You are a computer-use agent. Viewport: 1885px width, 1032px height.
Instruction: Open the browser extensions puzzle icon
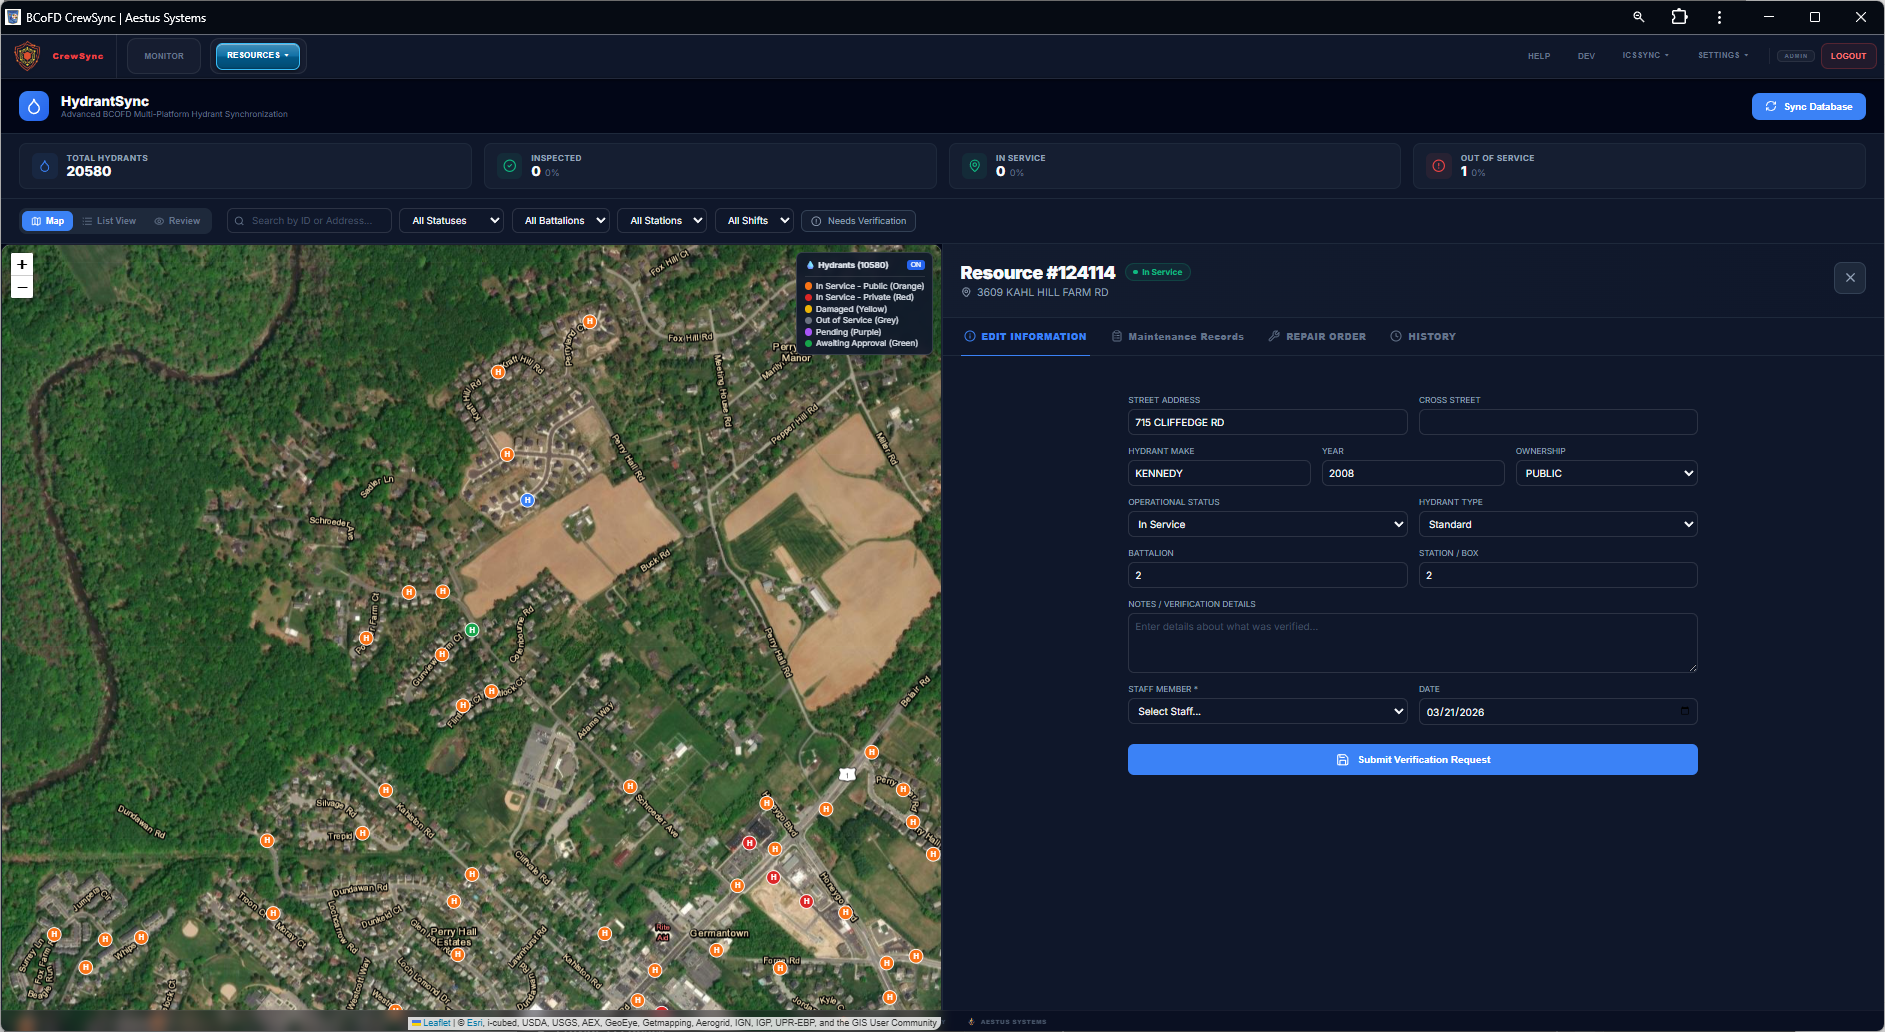[1679, 17]
